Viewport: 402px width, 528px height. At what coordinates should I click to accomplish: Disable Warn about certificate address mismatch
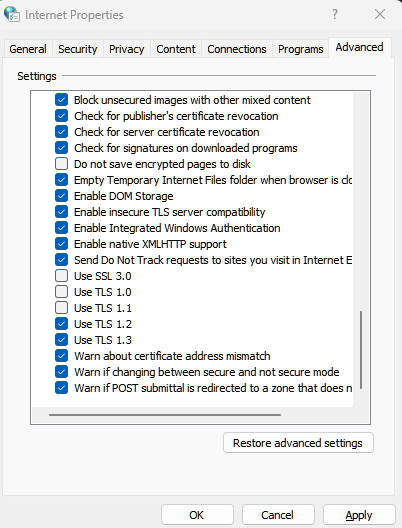pos(61,356)
